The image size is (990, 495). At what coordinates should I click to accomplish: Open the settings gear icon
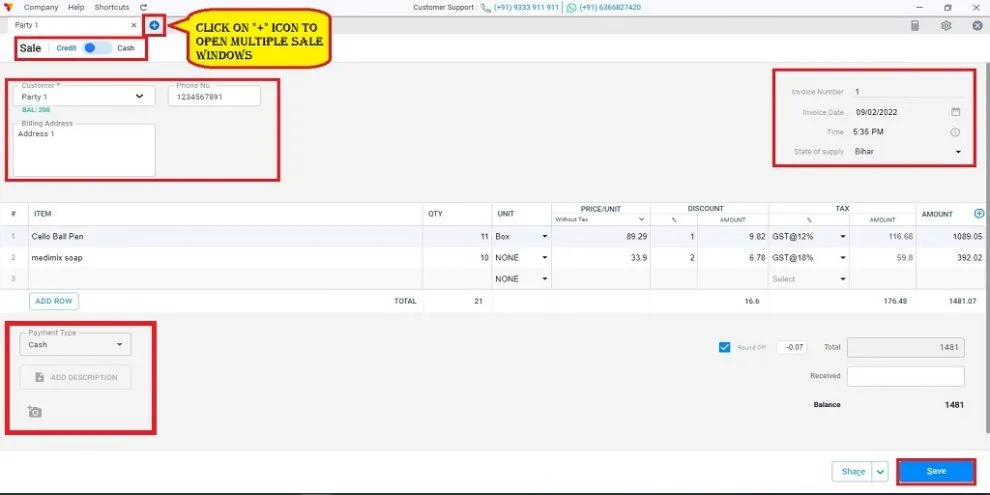point(946,26)
